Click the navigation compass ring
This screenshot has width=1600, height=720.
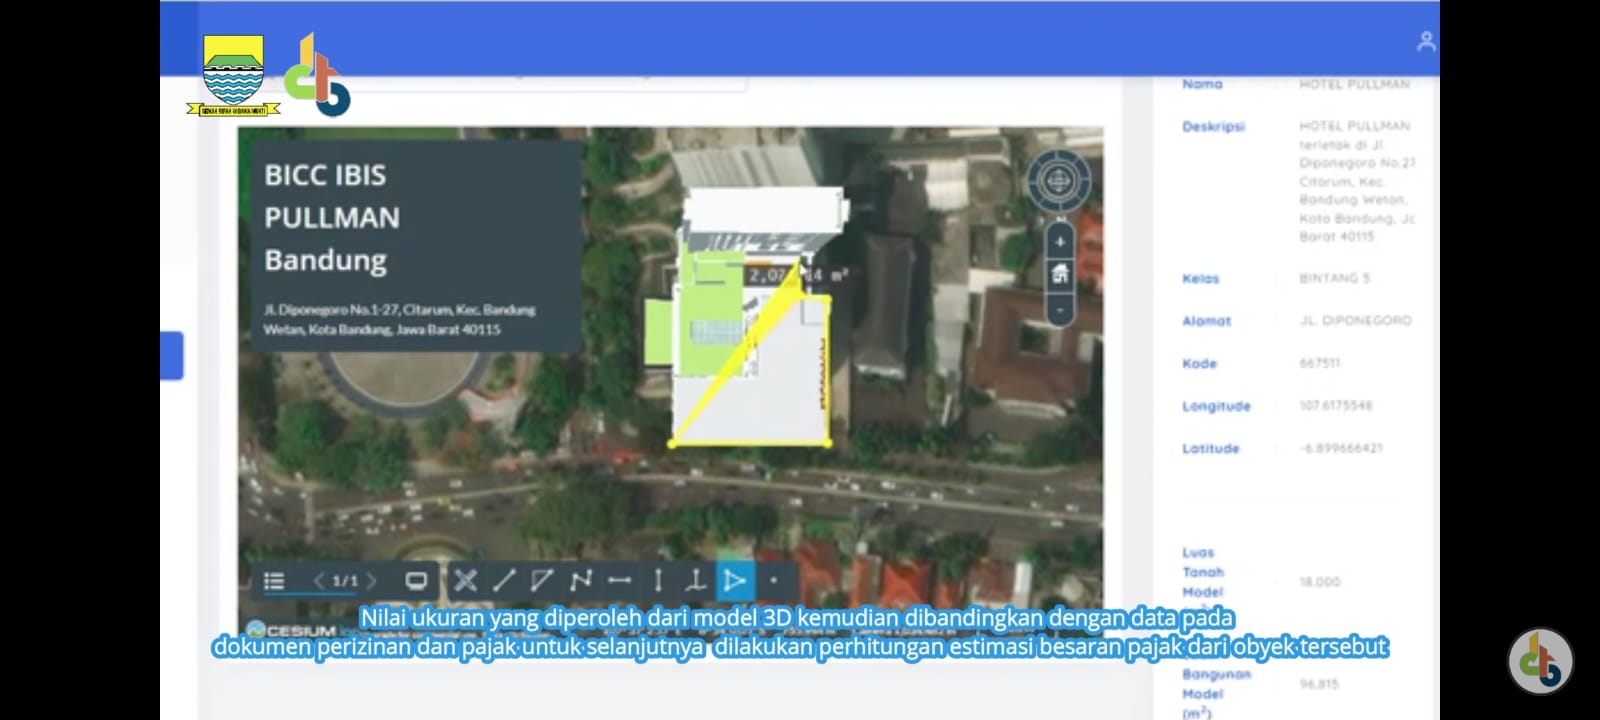pos(1058,181)
